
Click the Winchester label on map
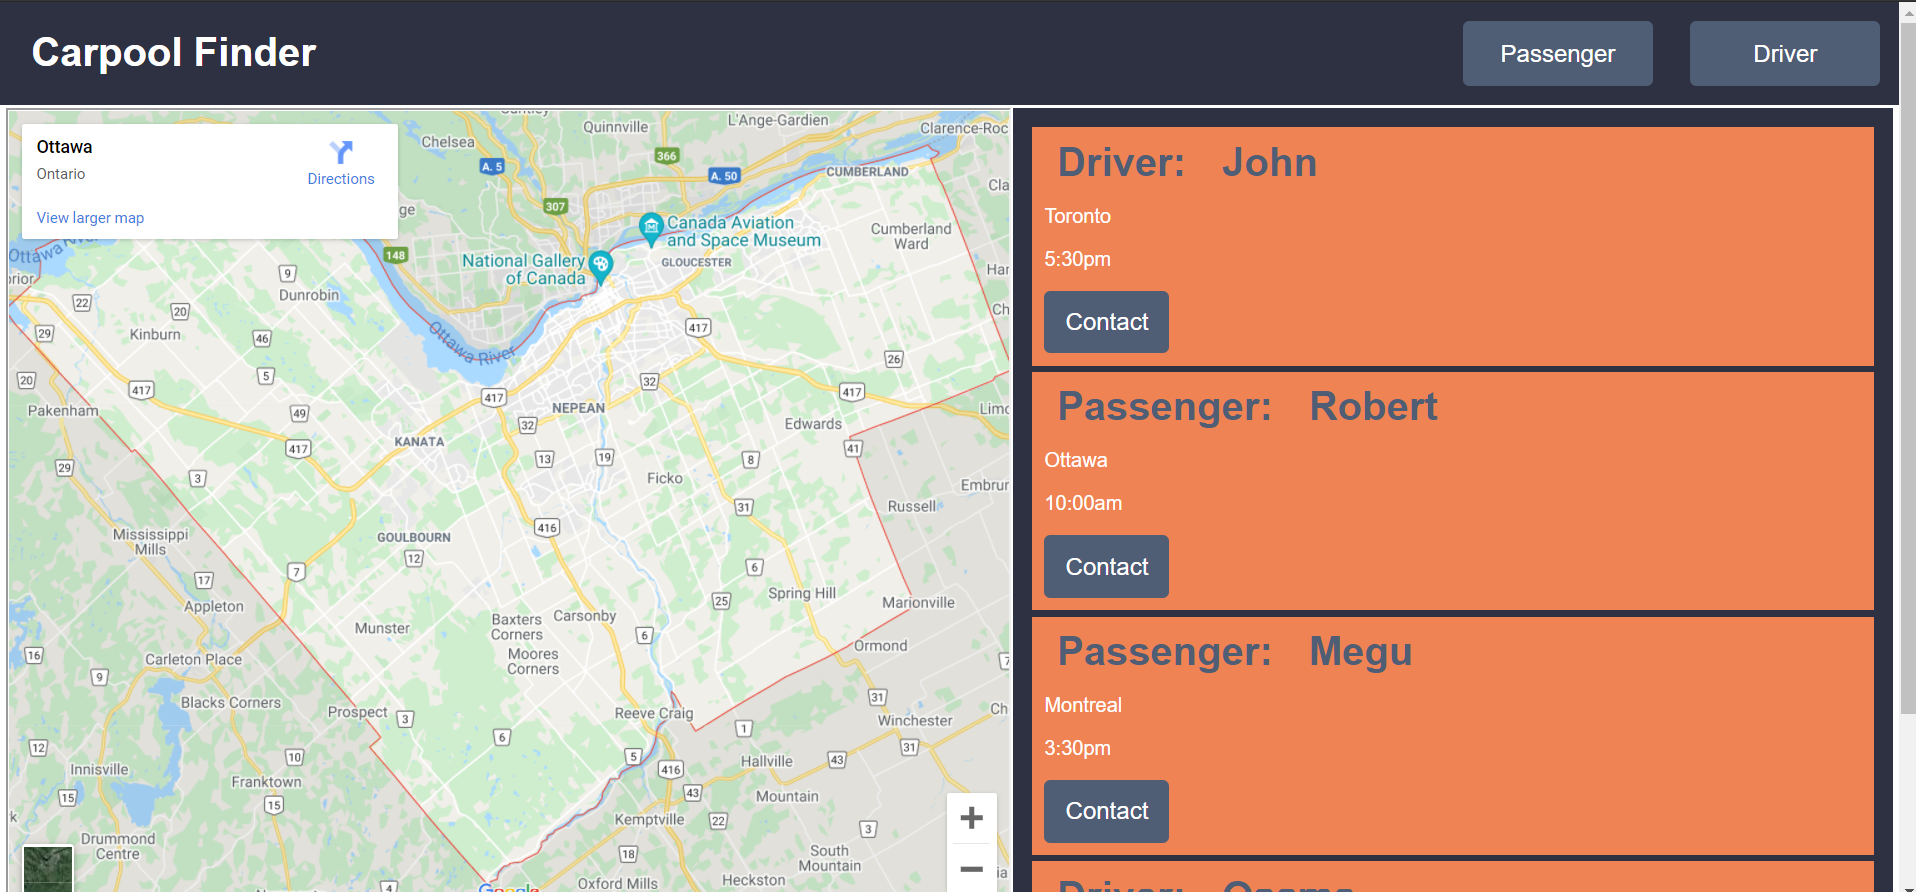[x=915, y=720]
